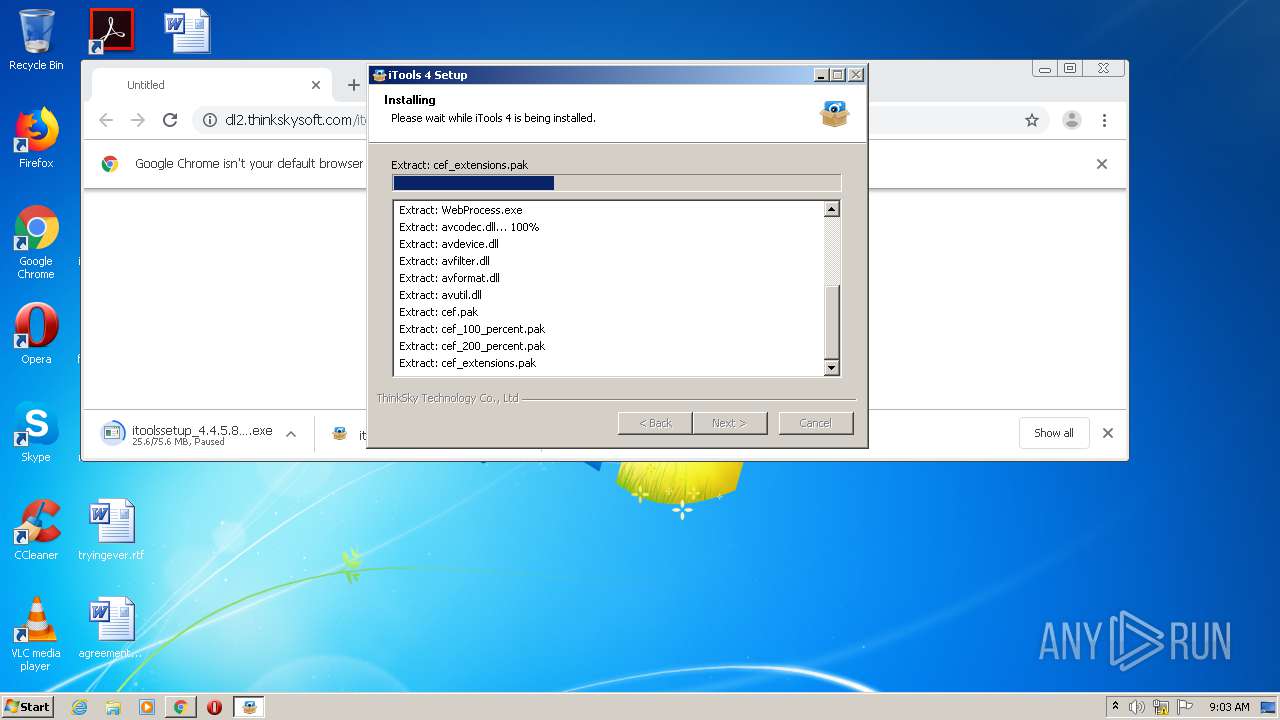1280x720 pixels.
Task: Open the Adobe Acrobat desktop shortcut
Action: point(111,31)
